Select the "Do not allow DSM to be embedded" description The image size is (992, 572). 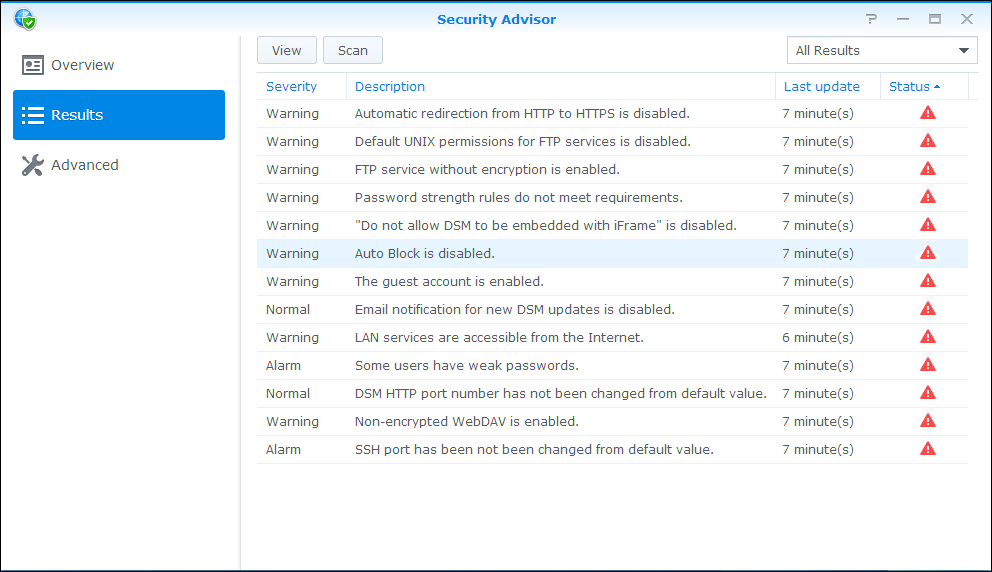(x=546, y=225)
